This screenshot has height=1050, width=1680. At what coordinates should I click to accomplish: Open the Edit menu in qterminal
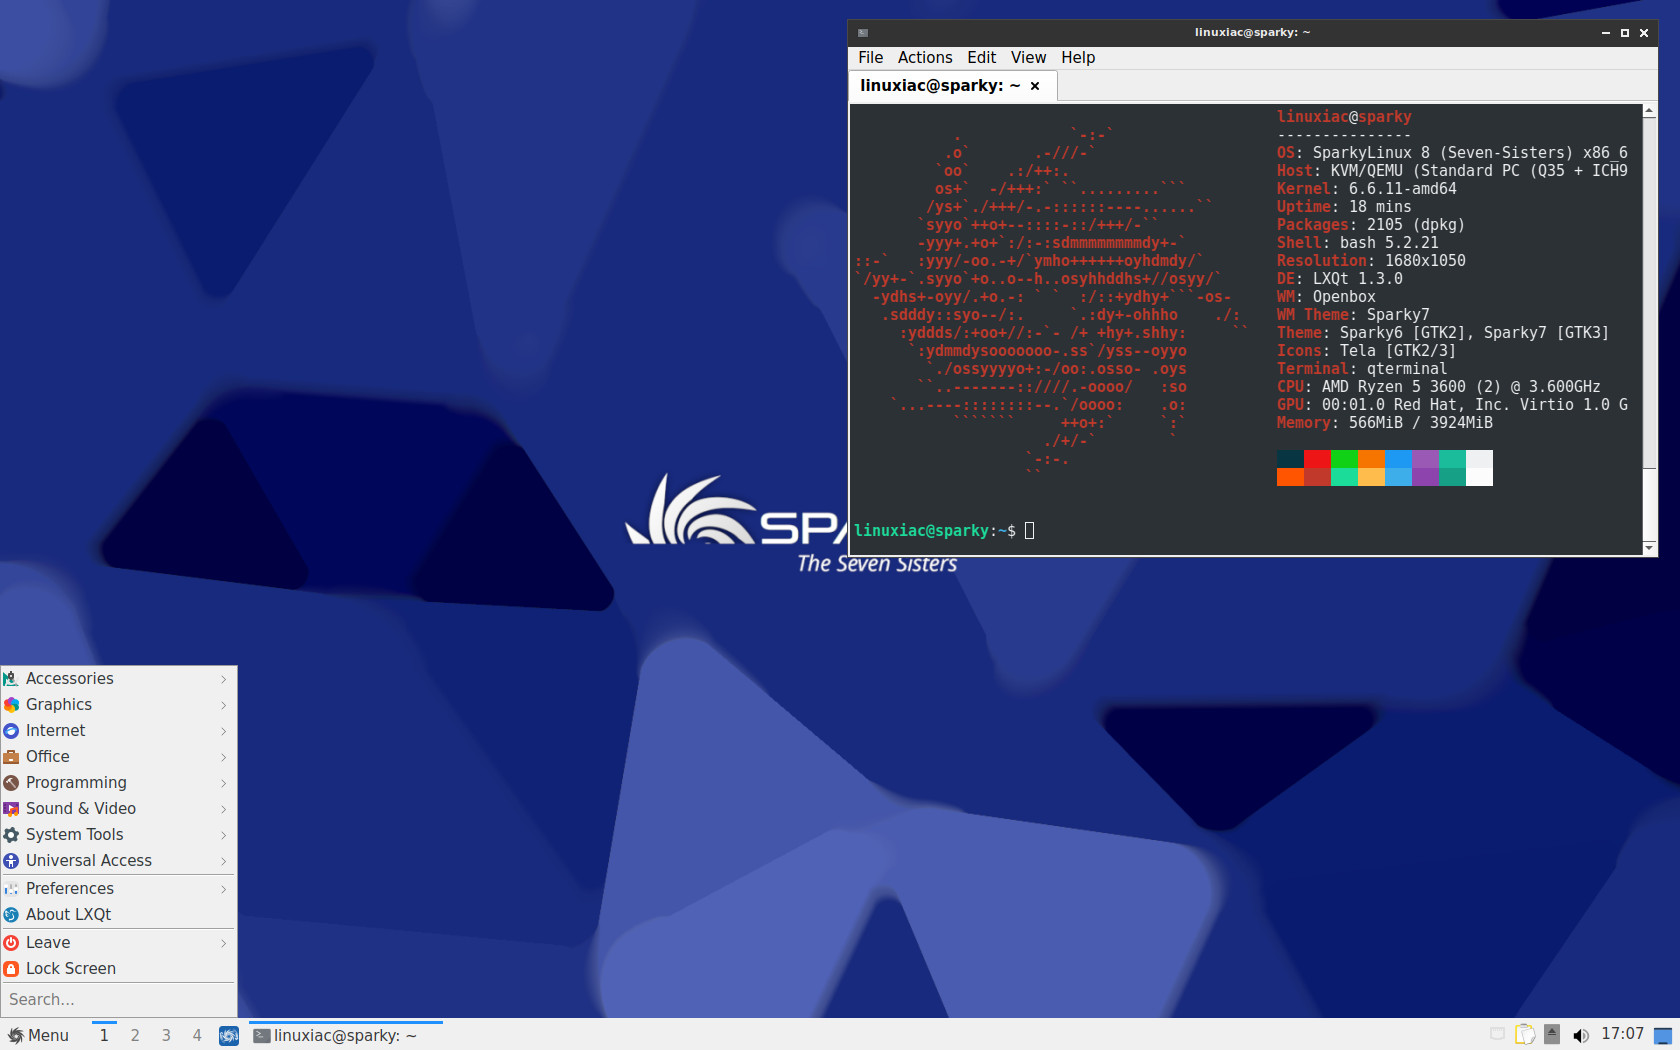[x=981, y=58]
